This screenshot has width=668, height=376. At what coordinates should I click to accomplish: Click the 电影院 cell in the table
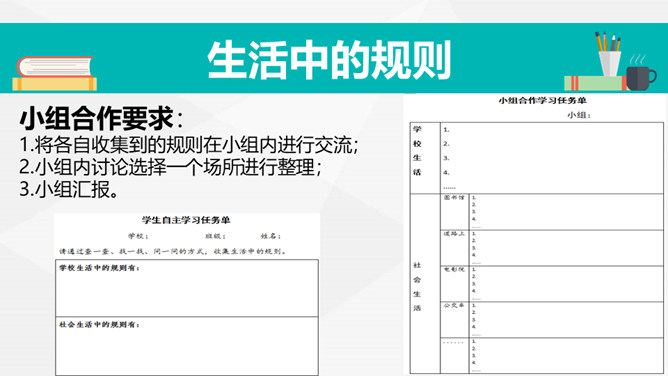(x=455, y=284)
